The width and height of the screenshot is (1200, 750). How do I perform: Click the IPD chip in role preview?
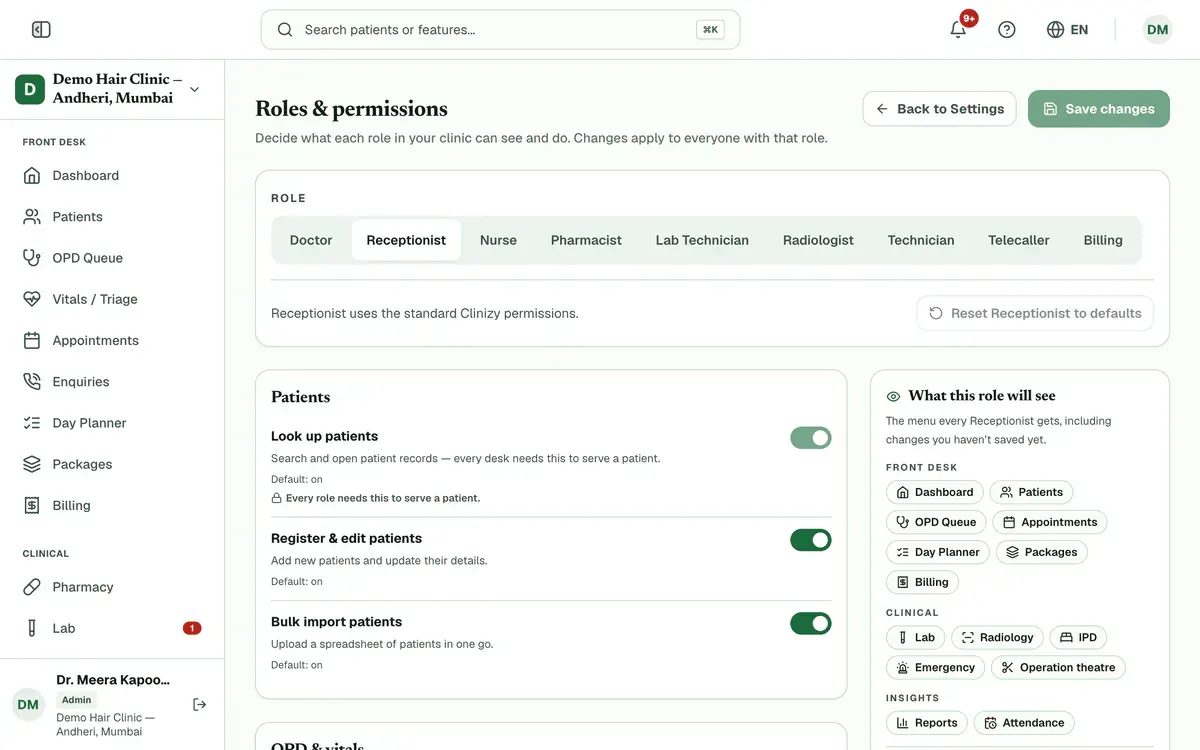tap(1078, 638)
